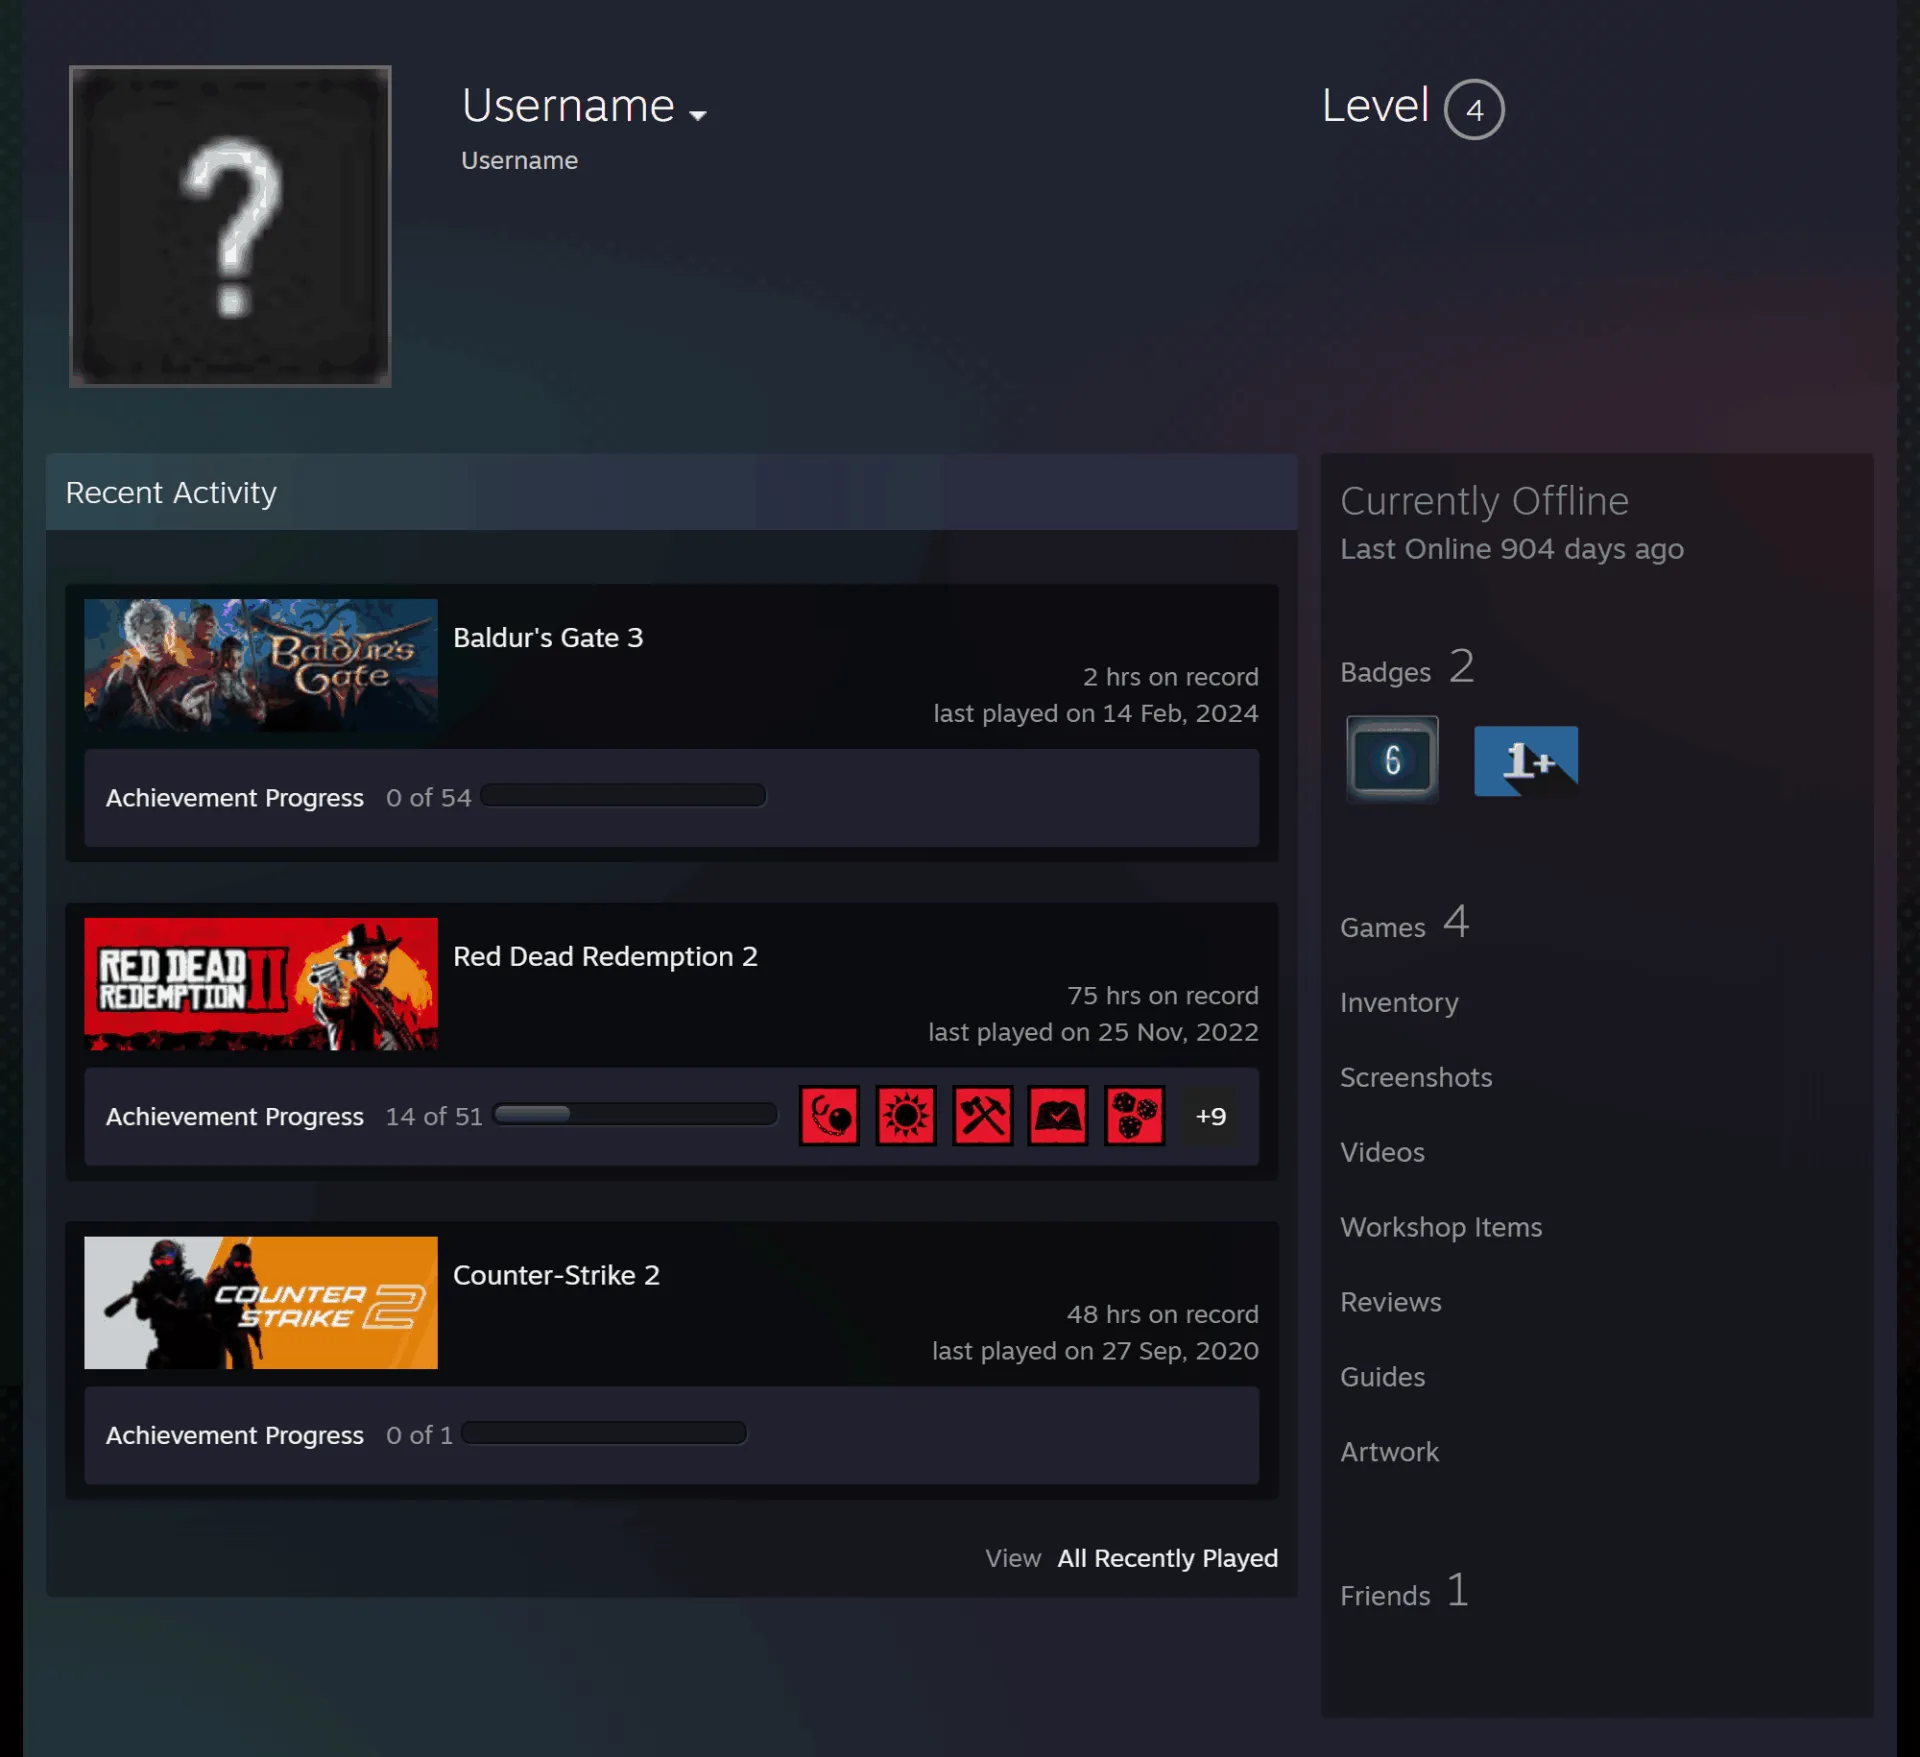This screenshot has width=1920, height=1757.
Task: Click the Recent Activity header
Action: point(672,492)
